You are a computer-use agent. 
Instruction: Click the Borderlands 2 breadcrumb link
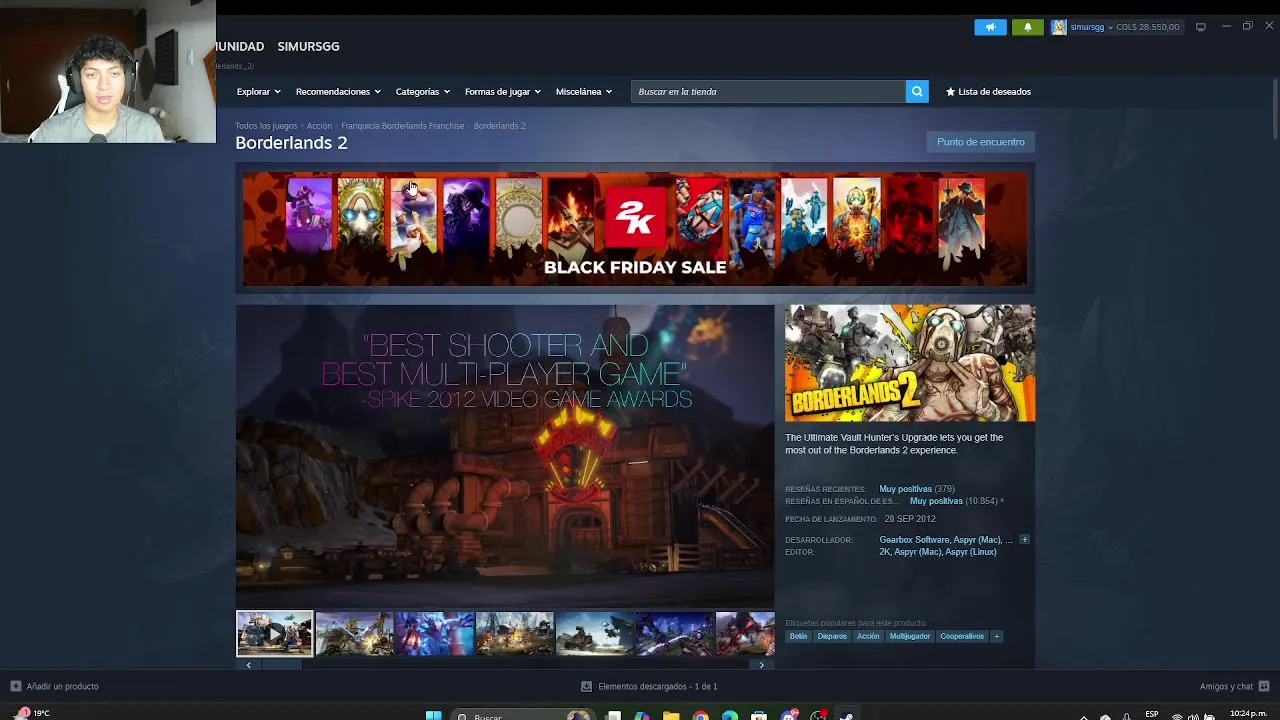pos(499,126)
